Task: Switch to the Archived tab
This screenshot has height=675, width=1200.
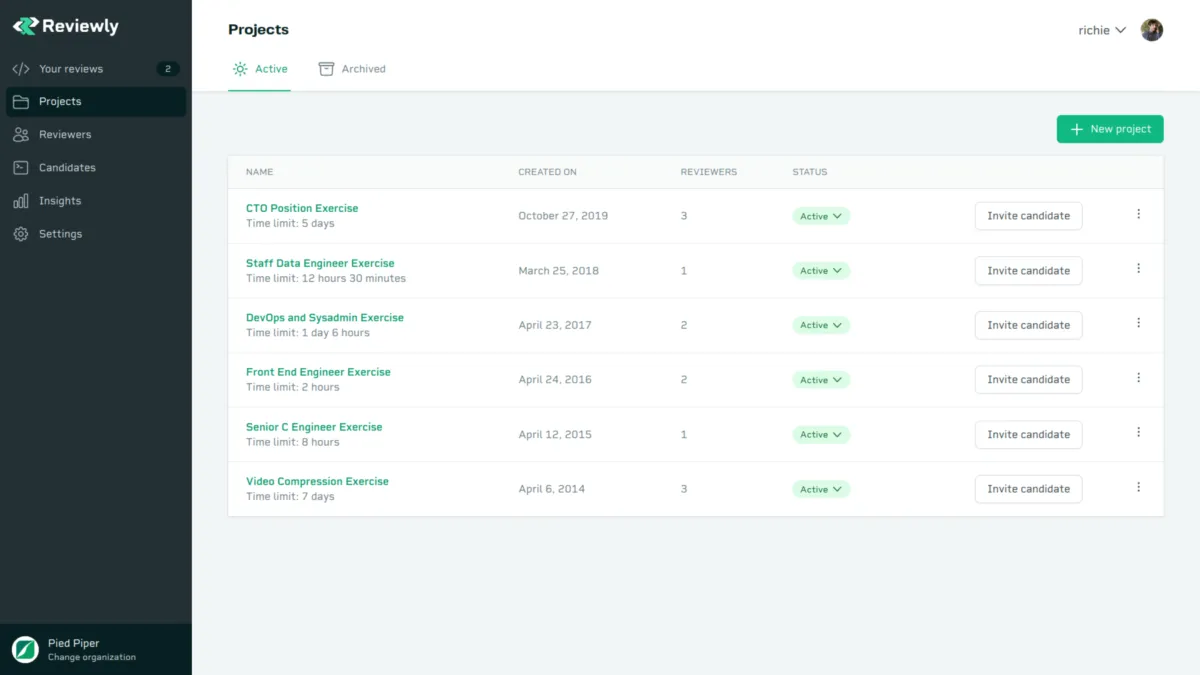Action: point(352,69)
